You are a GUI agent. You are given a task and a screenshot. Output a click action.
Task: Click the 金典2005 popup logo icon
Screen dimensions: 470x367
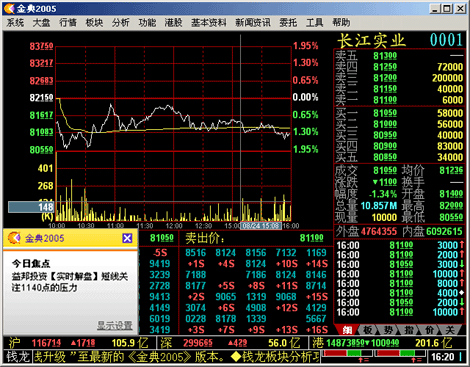(x=14, y=238)
